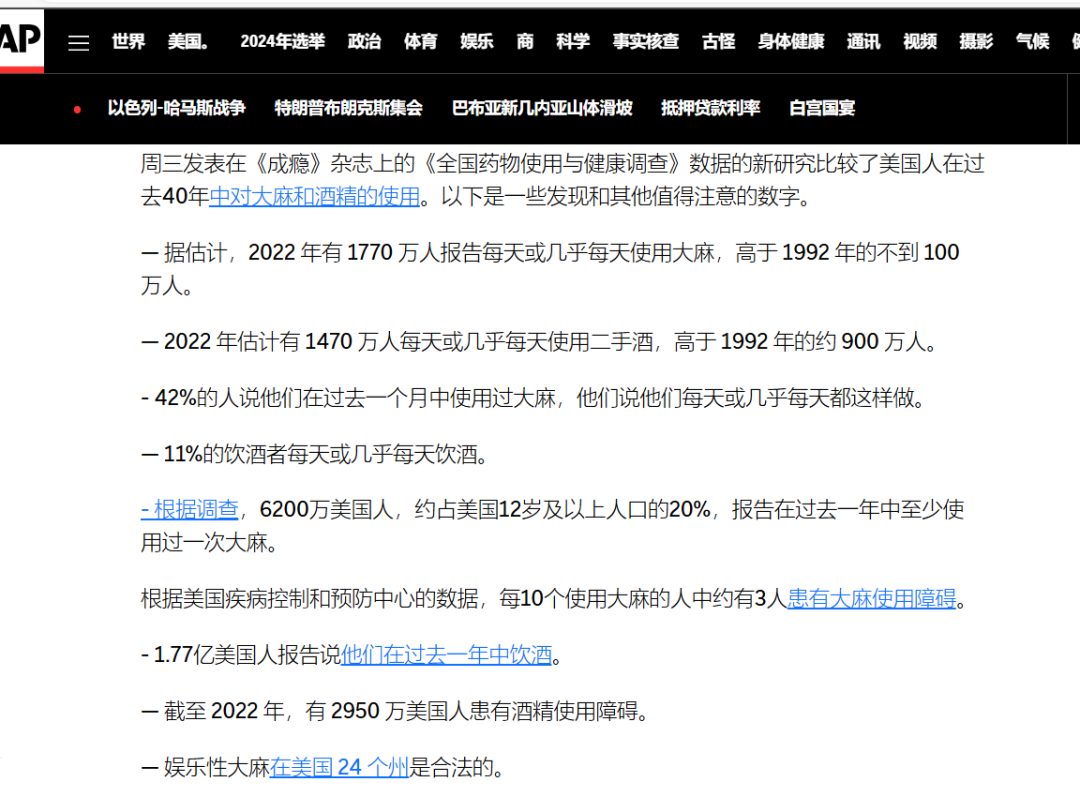Select the 气候 (Climate) section
Viewport: 1080px width, 797px height.
(x=1032, y=42)
